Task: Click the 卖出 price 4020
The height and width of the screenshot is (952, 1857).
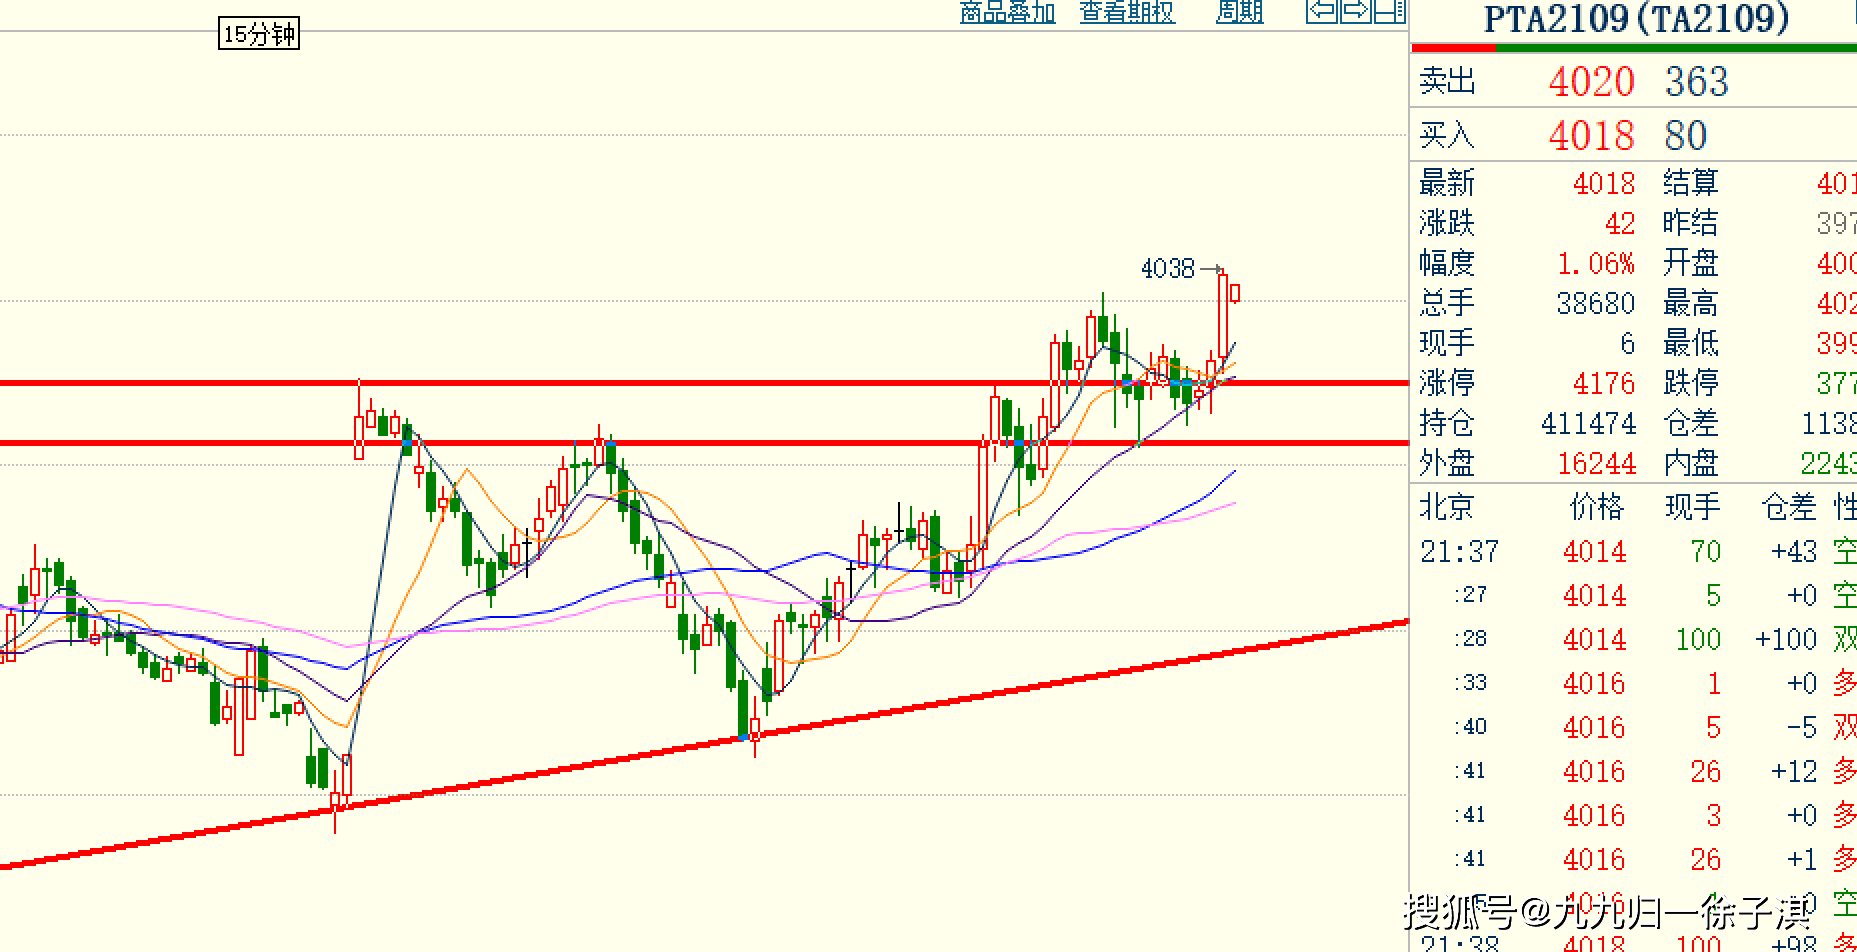Action: click(x=1591, y=82)
